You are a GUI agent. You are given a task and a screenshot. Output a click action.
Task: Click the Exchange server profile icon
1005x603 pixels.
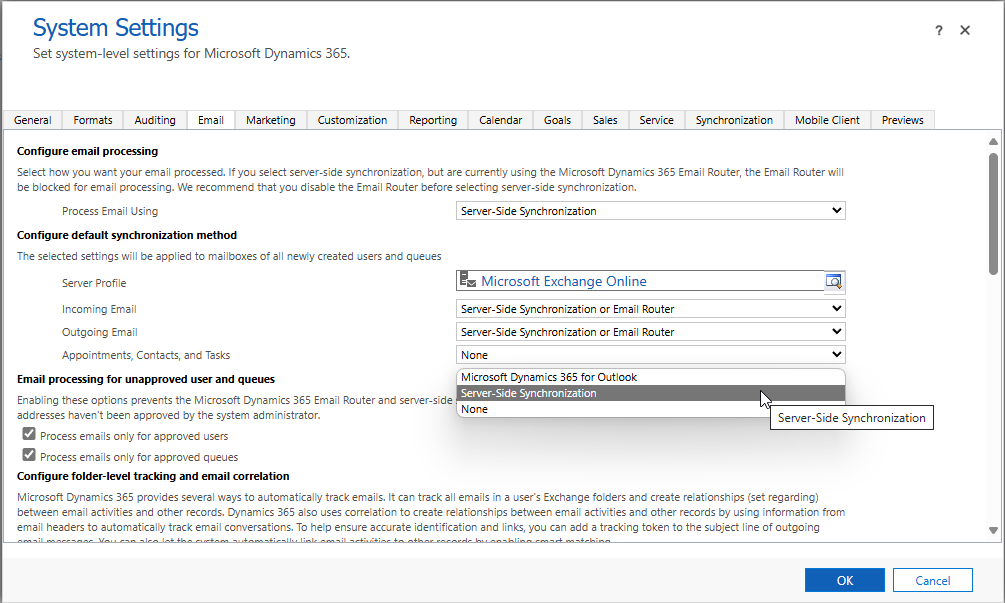(x=468, y=279)
